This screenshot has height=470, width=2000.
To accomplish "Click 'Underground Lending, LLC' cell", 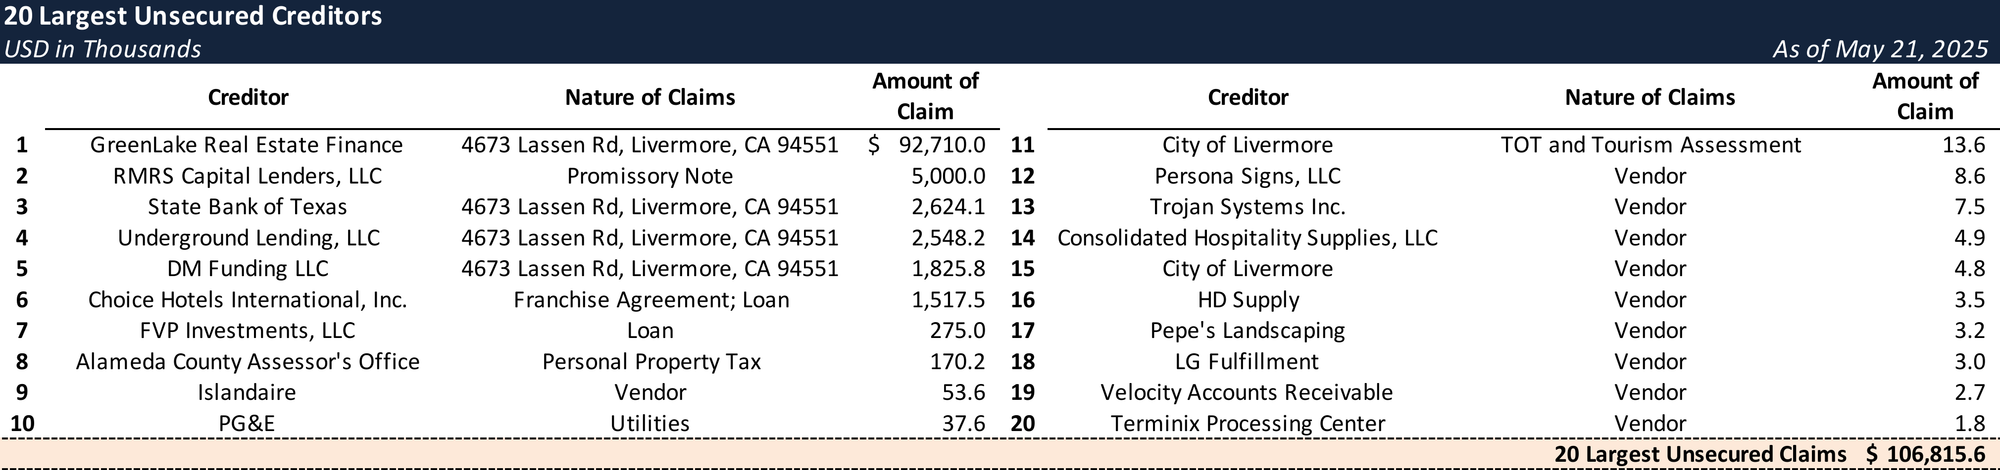I will tap(248, 238).
